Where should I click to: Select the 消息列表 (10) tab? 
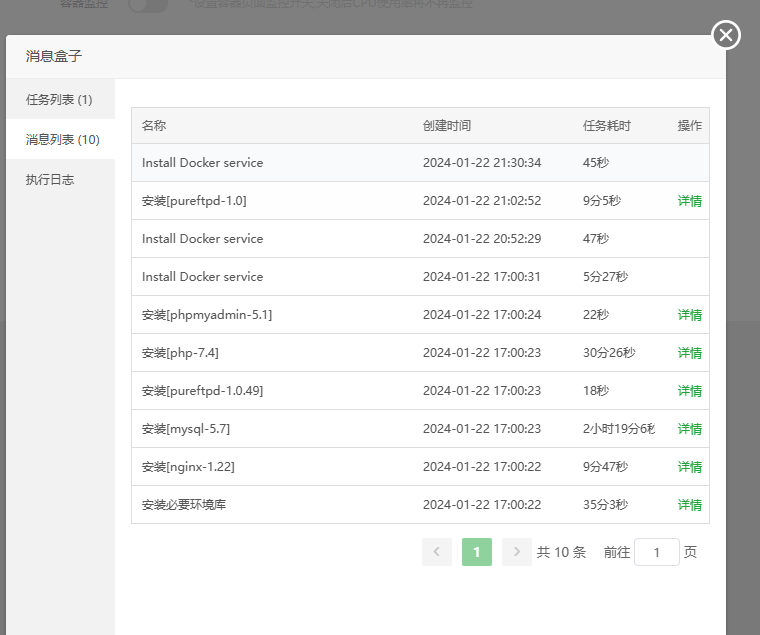coord(61,140)
